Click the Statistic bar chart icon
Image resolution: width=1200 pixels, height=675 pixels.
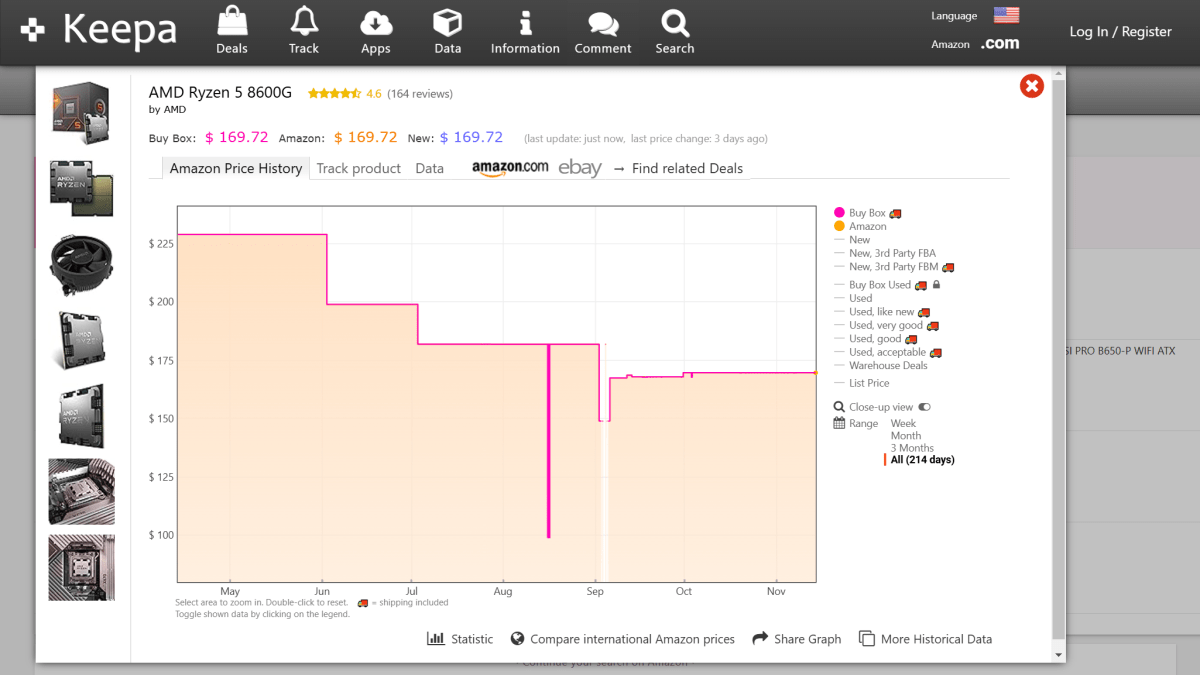(436, 639)
